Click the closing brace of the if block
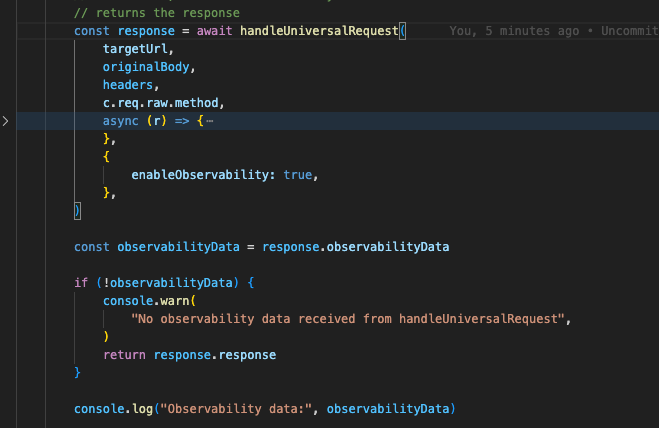659x428 pixels. 77,373
